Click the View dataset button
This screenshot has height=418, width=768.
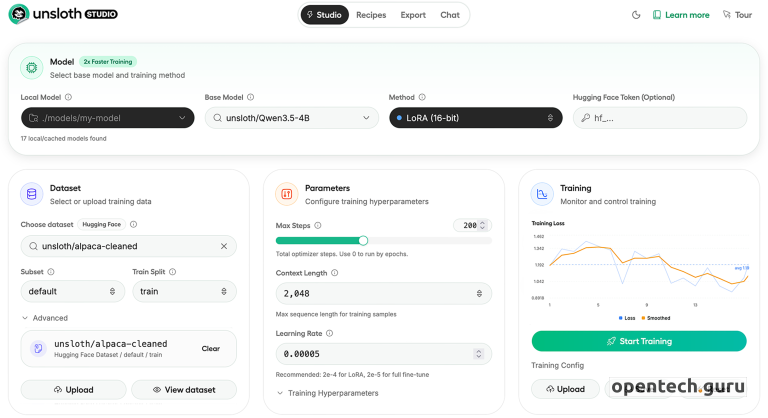point(184,389)
